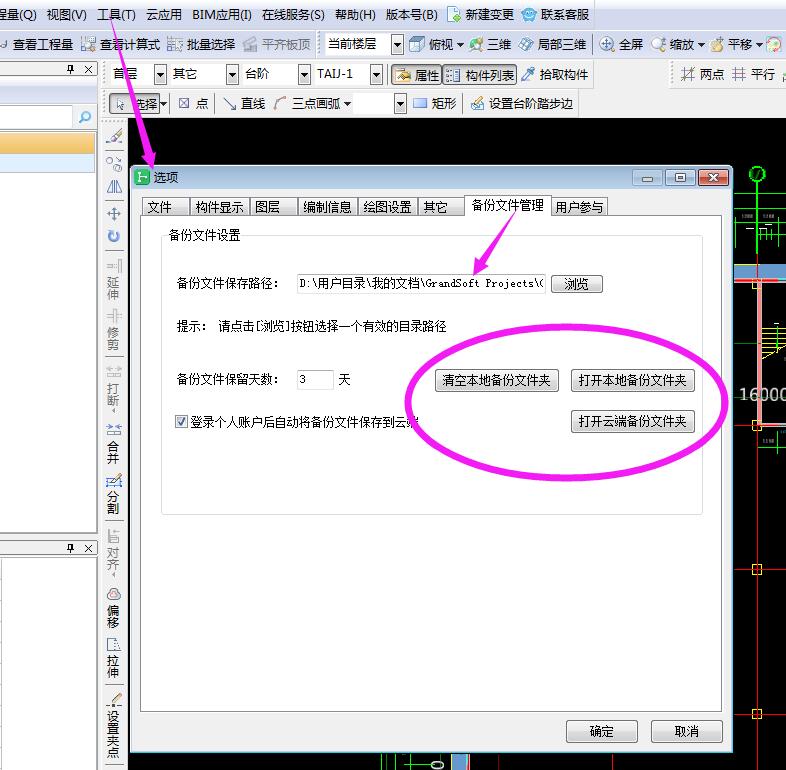The image size is (786, 770).
Task: Select the 矩形 drawing tool
Action: (434, 104)
